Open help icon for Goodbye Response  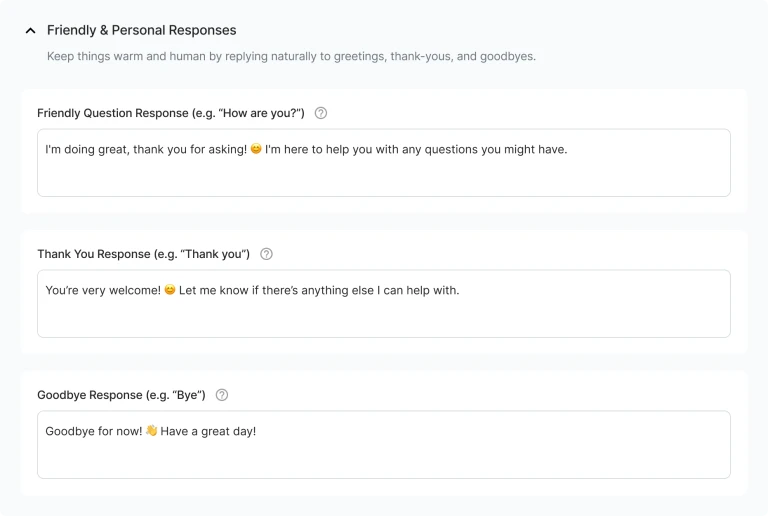click(x=222, y=395)
